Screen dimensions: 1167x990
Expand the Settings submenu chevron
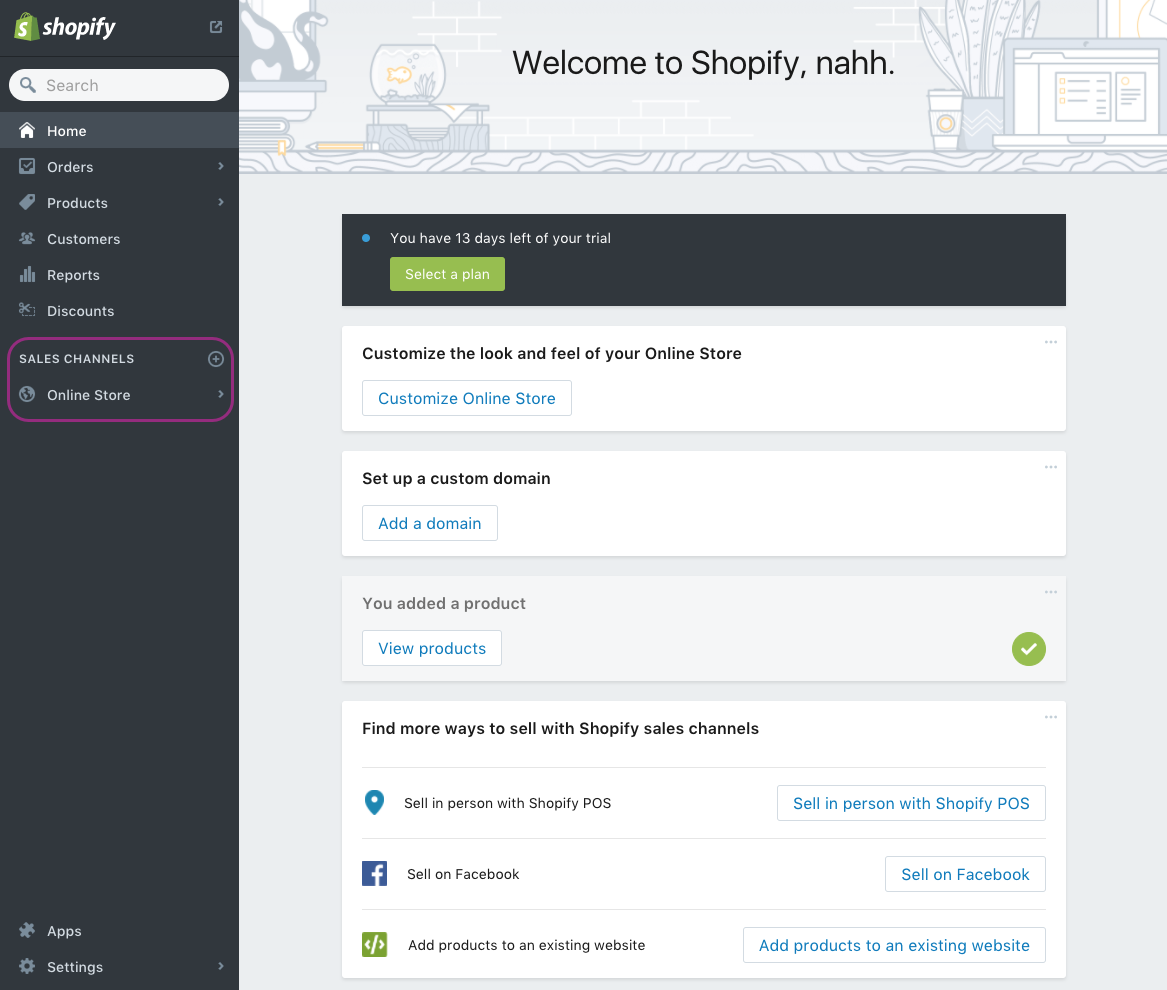[221, 965]
